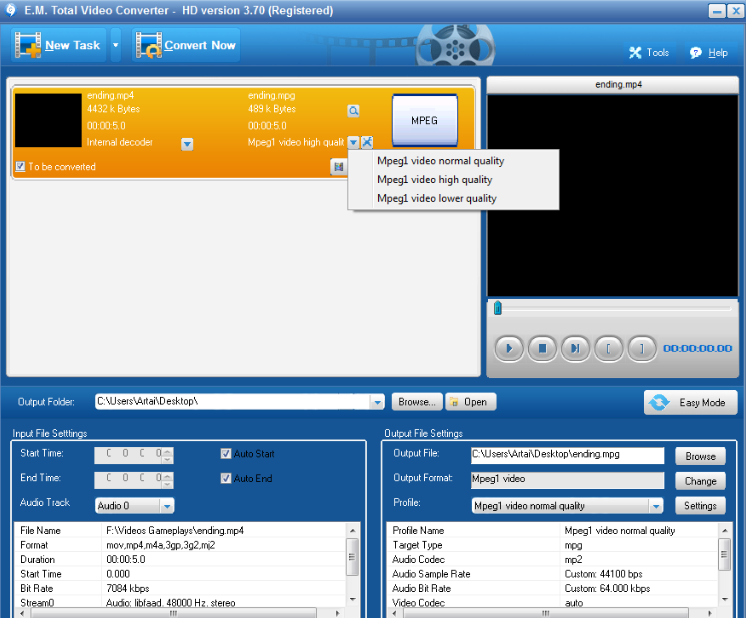Open the Tools menu
Image resolution: width=746 pixels, height=618 pixels.
pyautogui.click(x=649, y=52)
